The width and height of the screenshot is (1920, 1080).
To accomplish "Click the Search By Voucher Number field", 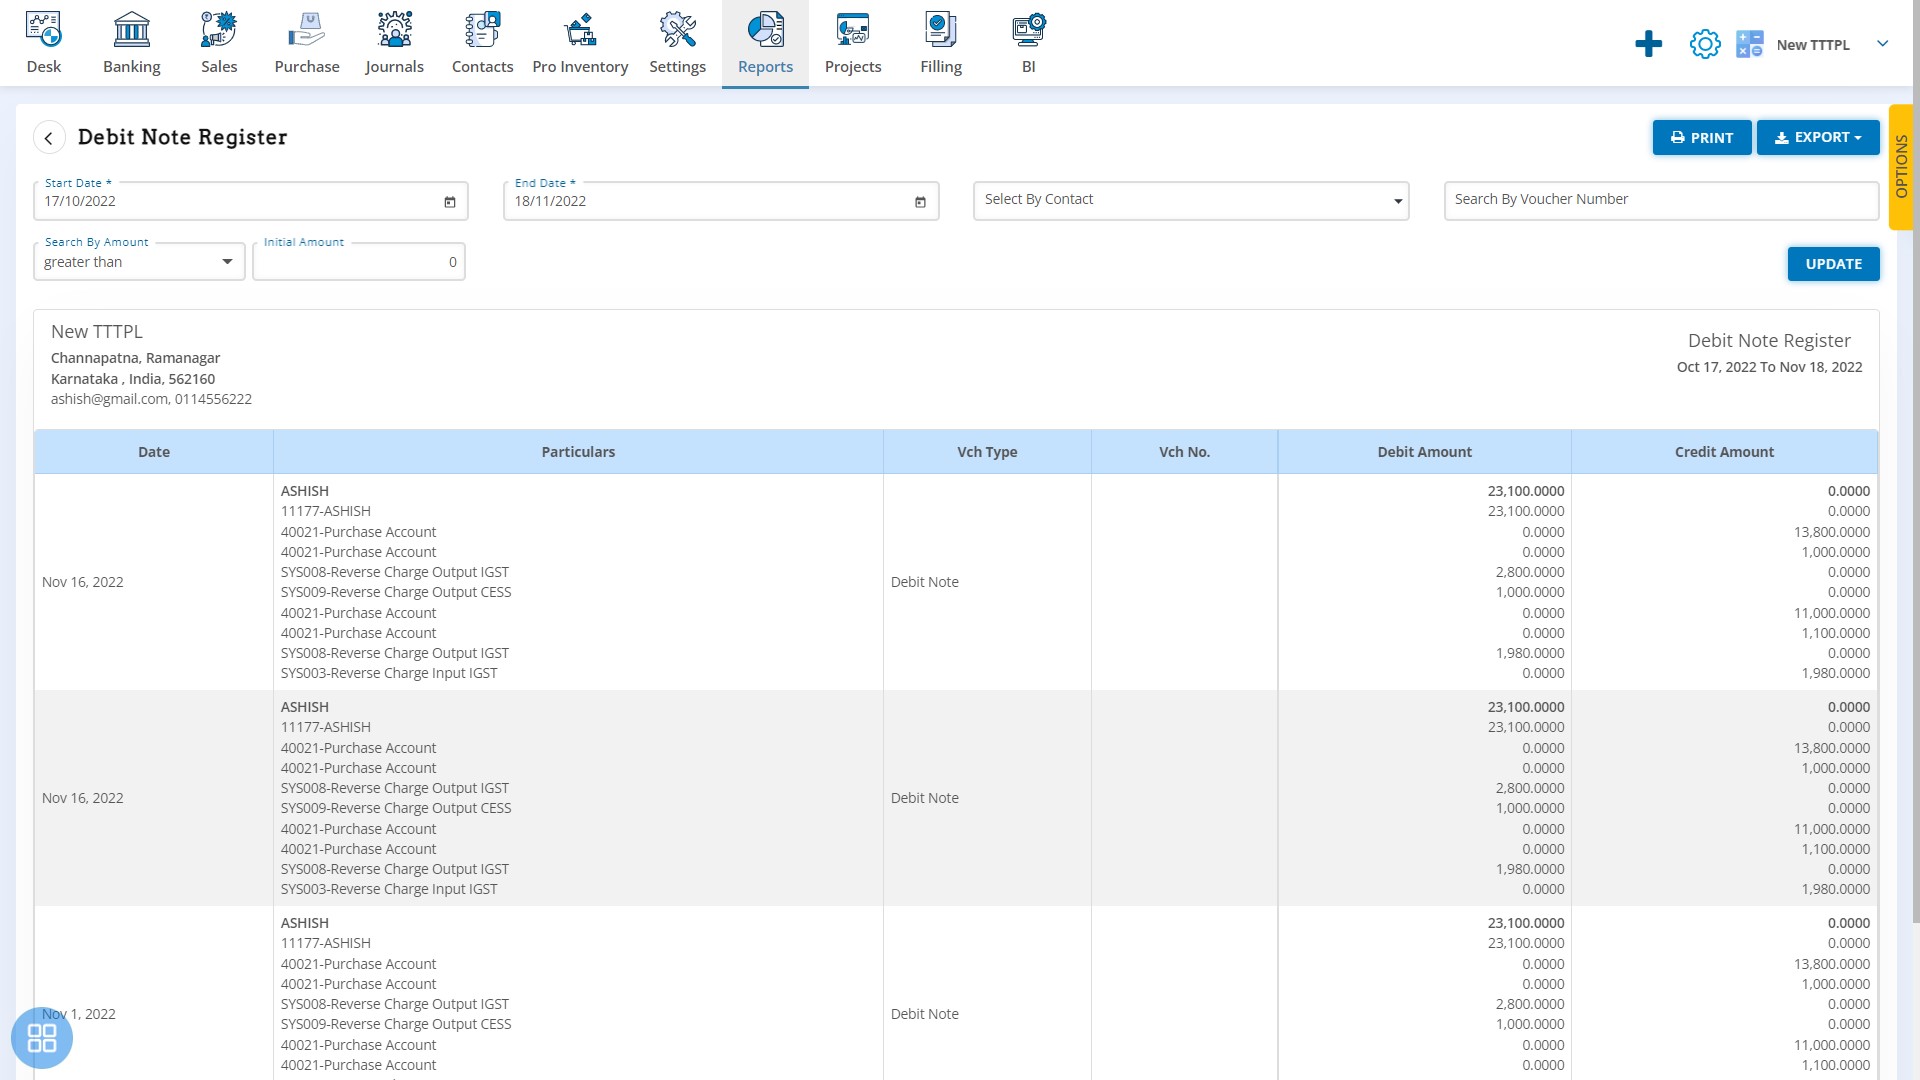I will (x=1662, y=198).
